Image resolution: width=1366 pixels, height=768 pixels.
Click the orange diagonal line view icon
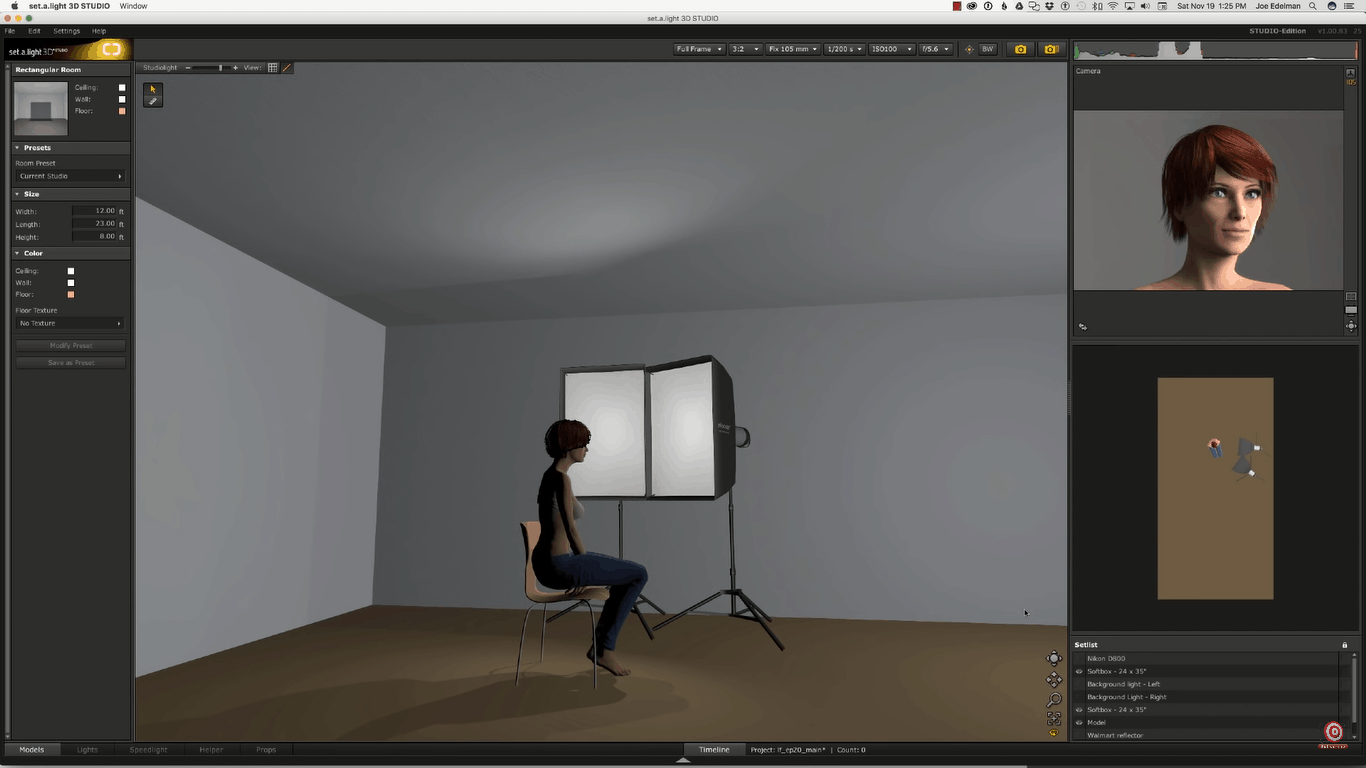(x=287, y=68)
